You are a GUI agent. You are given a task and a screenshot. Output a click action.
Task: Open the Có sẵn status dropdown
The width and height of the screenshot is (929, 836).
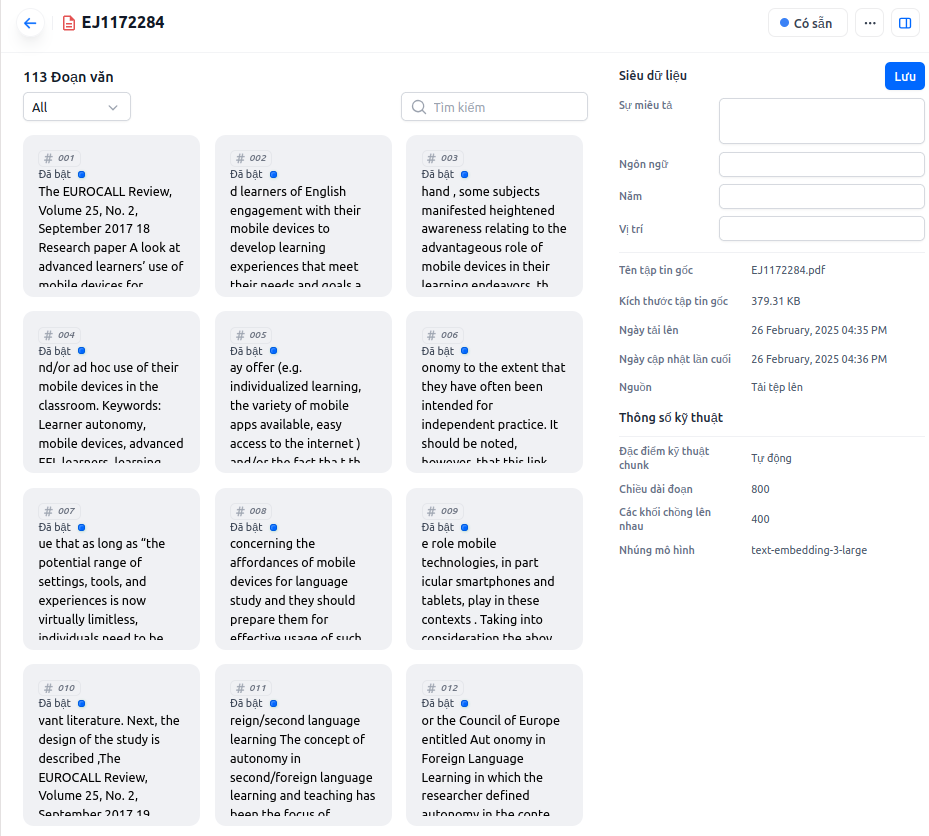807,23
